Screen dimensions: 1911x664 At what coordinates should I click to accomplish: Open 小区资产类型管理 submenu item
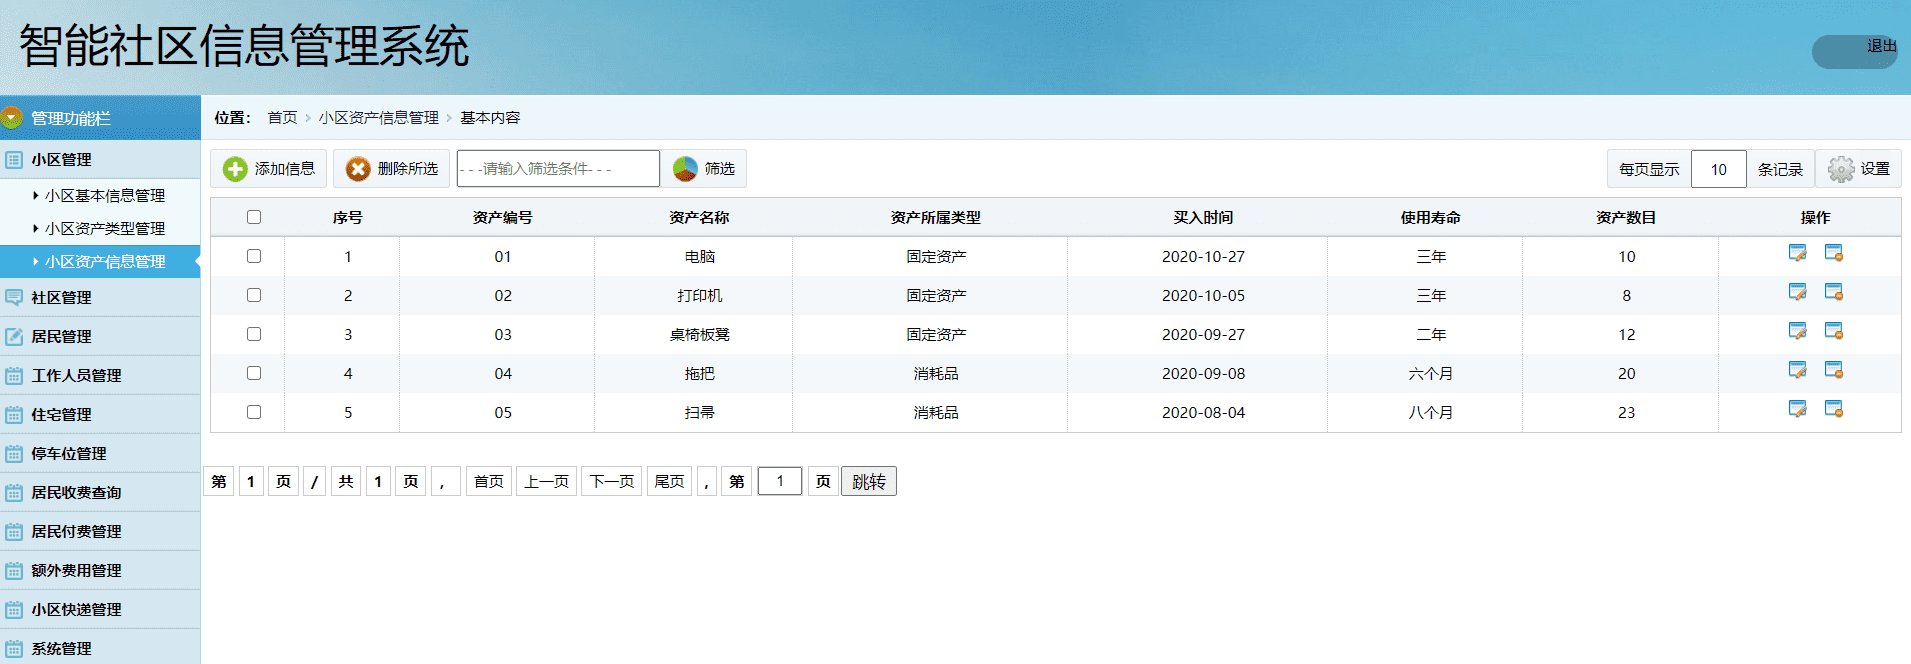tap(104, 228)
